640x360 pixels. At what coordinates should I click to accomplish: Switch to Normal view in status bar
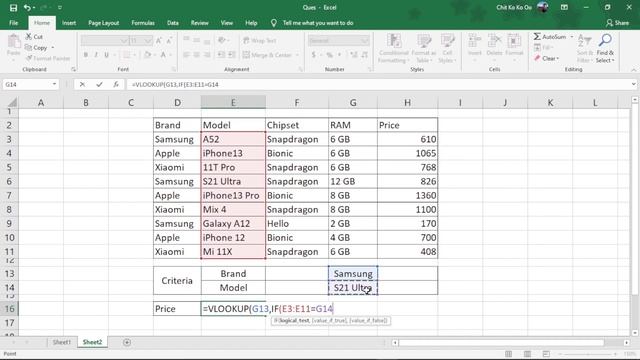pyautogui.click(x=508, y=354)
